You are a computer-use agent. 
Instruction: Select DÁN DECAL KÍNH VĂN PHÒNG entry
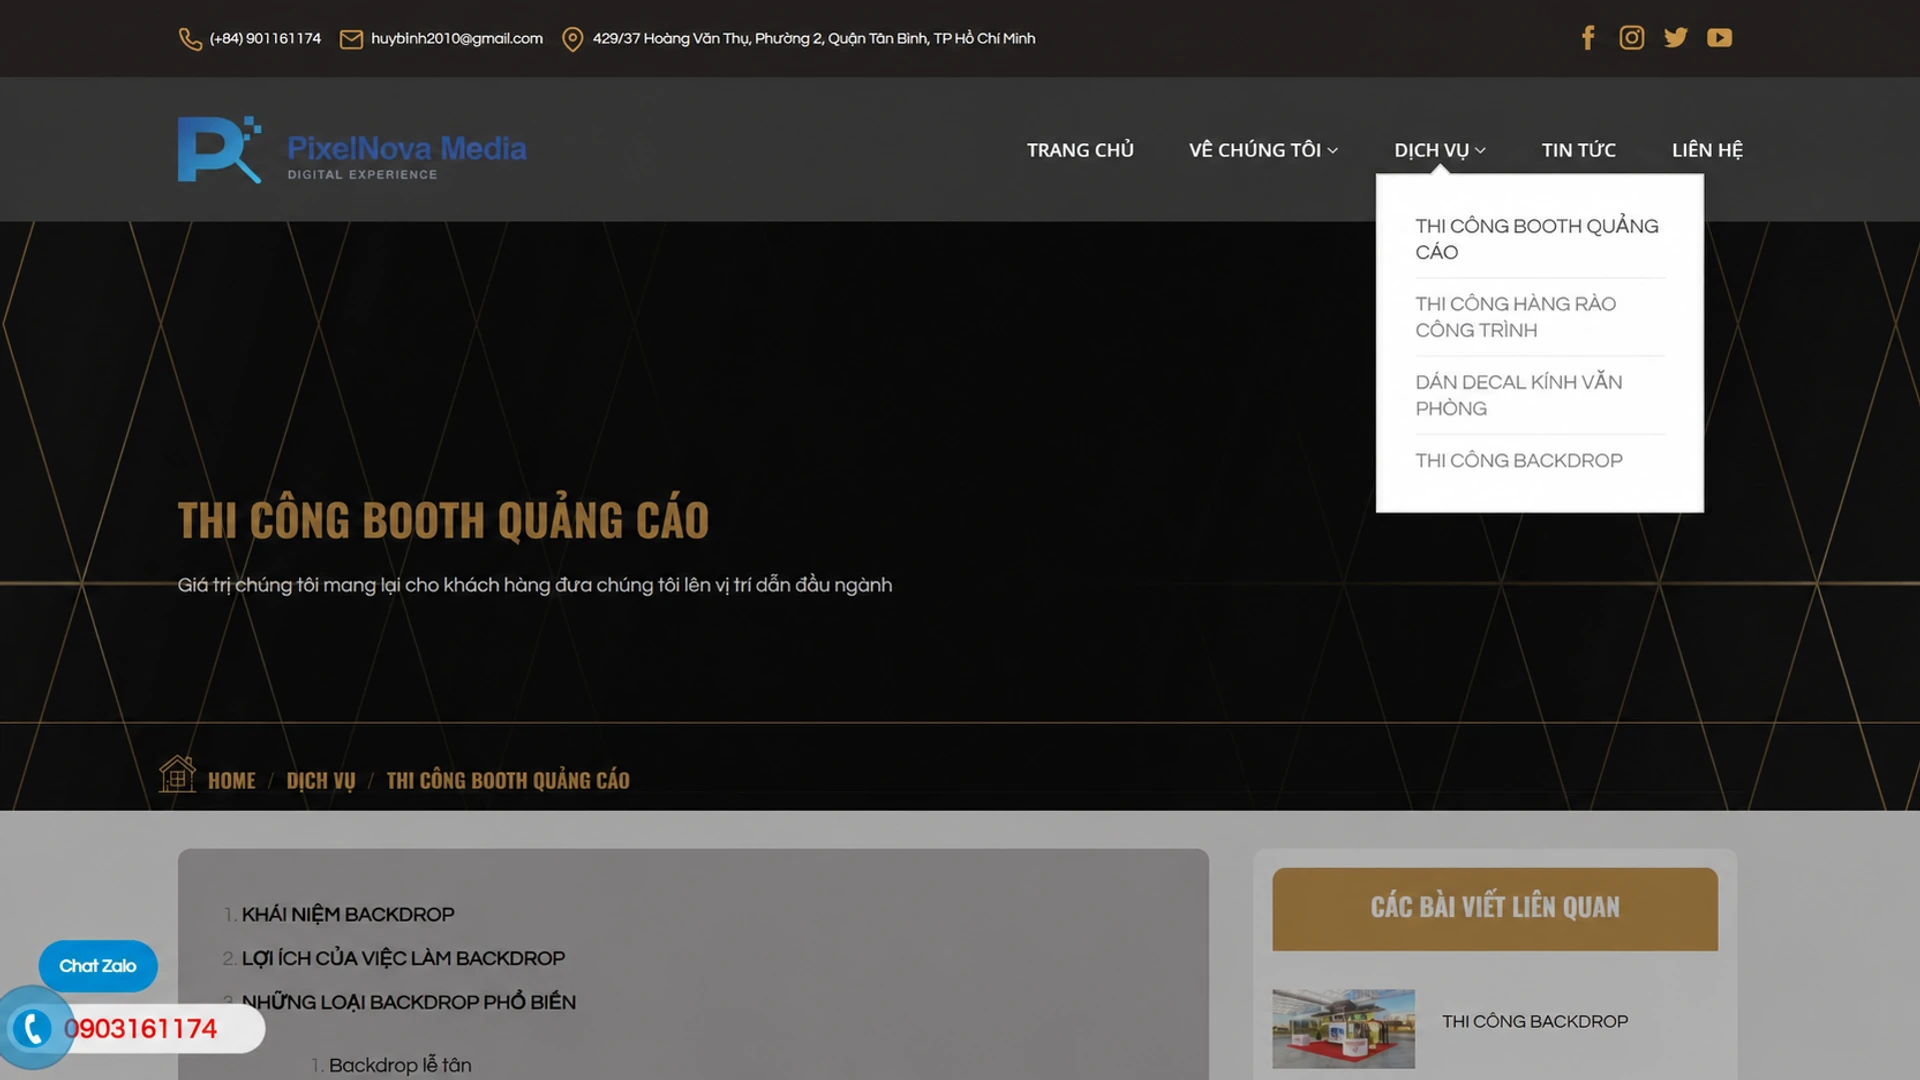point(1539,395)
